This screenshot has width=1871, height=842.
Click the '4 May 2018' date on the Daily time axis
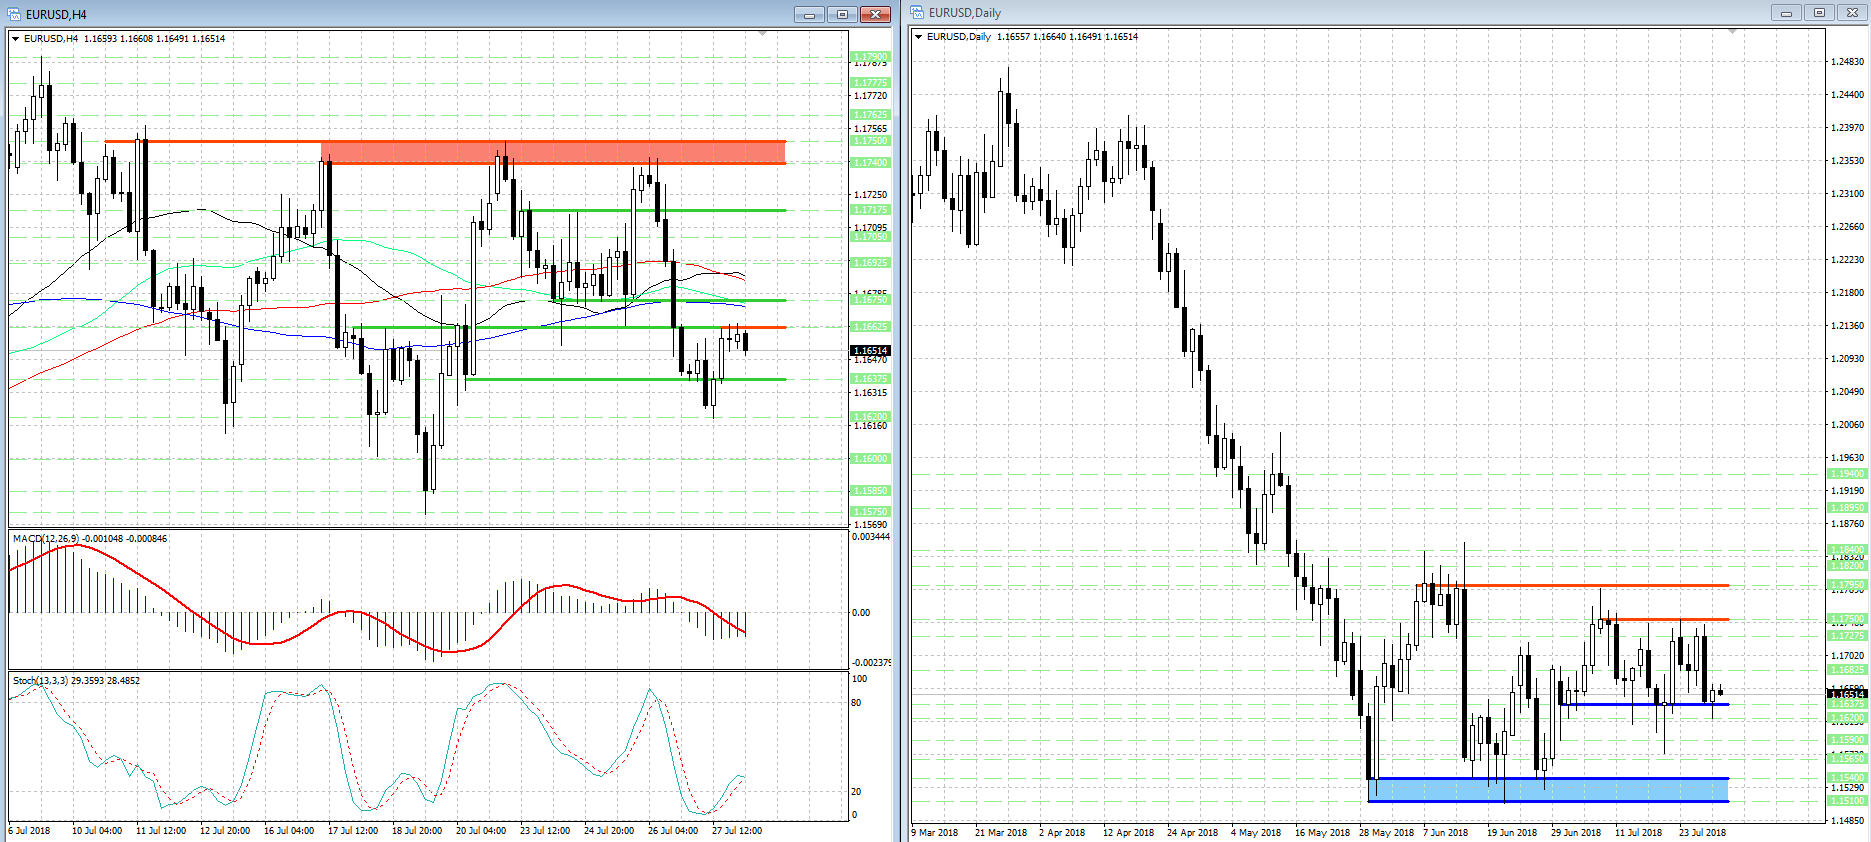[1256, 833]
